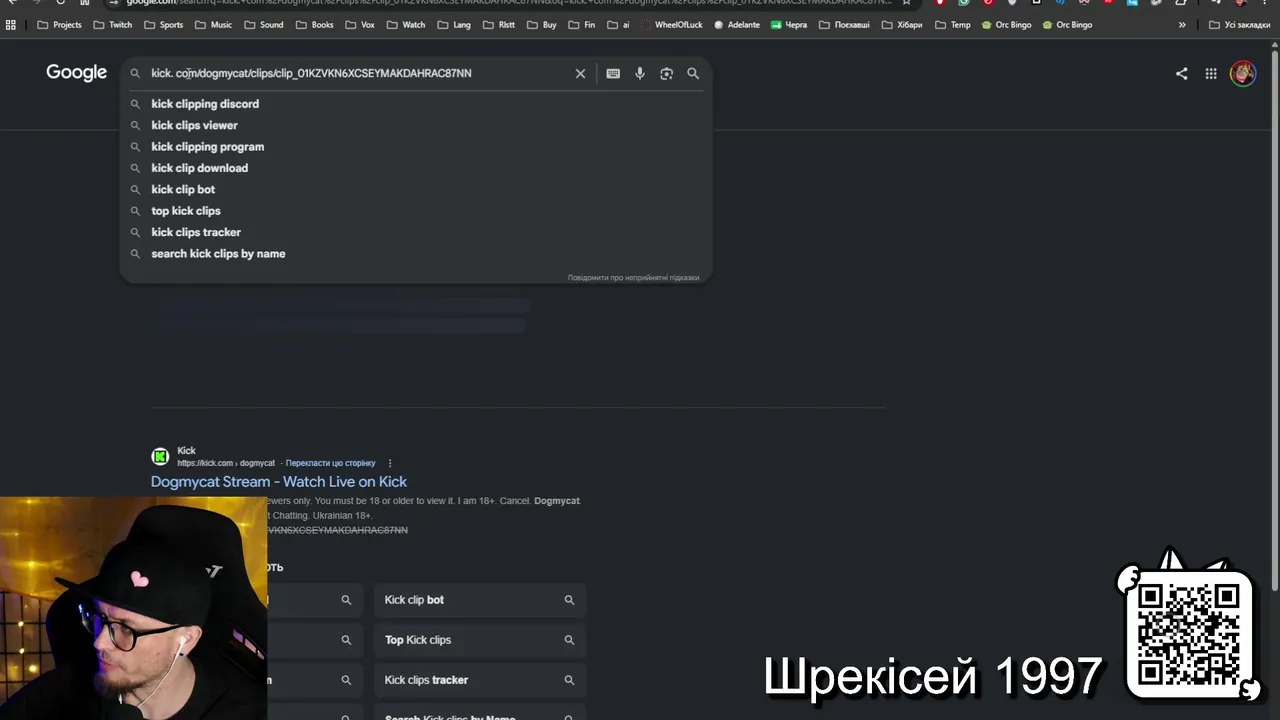Open the Fin bookmark folder
Viewport: 1280px width, 720px height.
[581, 25]
